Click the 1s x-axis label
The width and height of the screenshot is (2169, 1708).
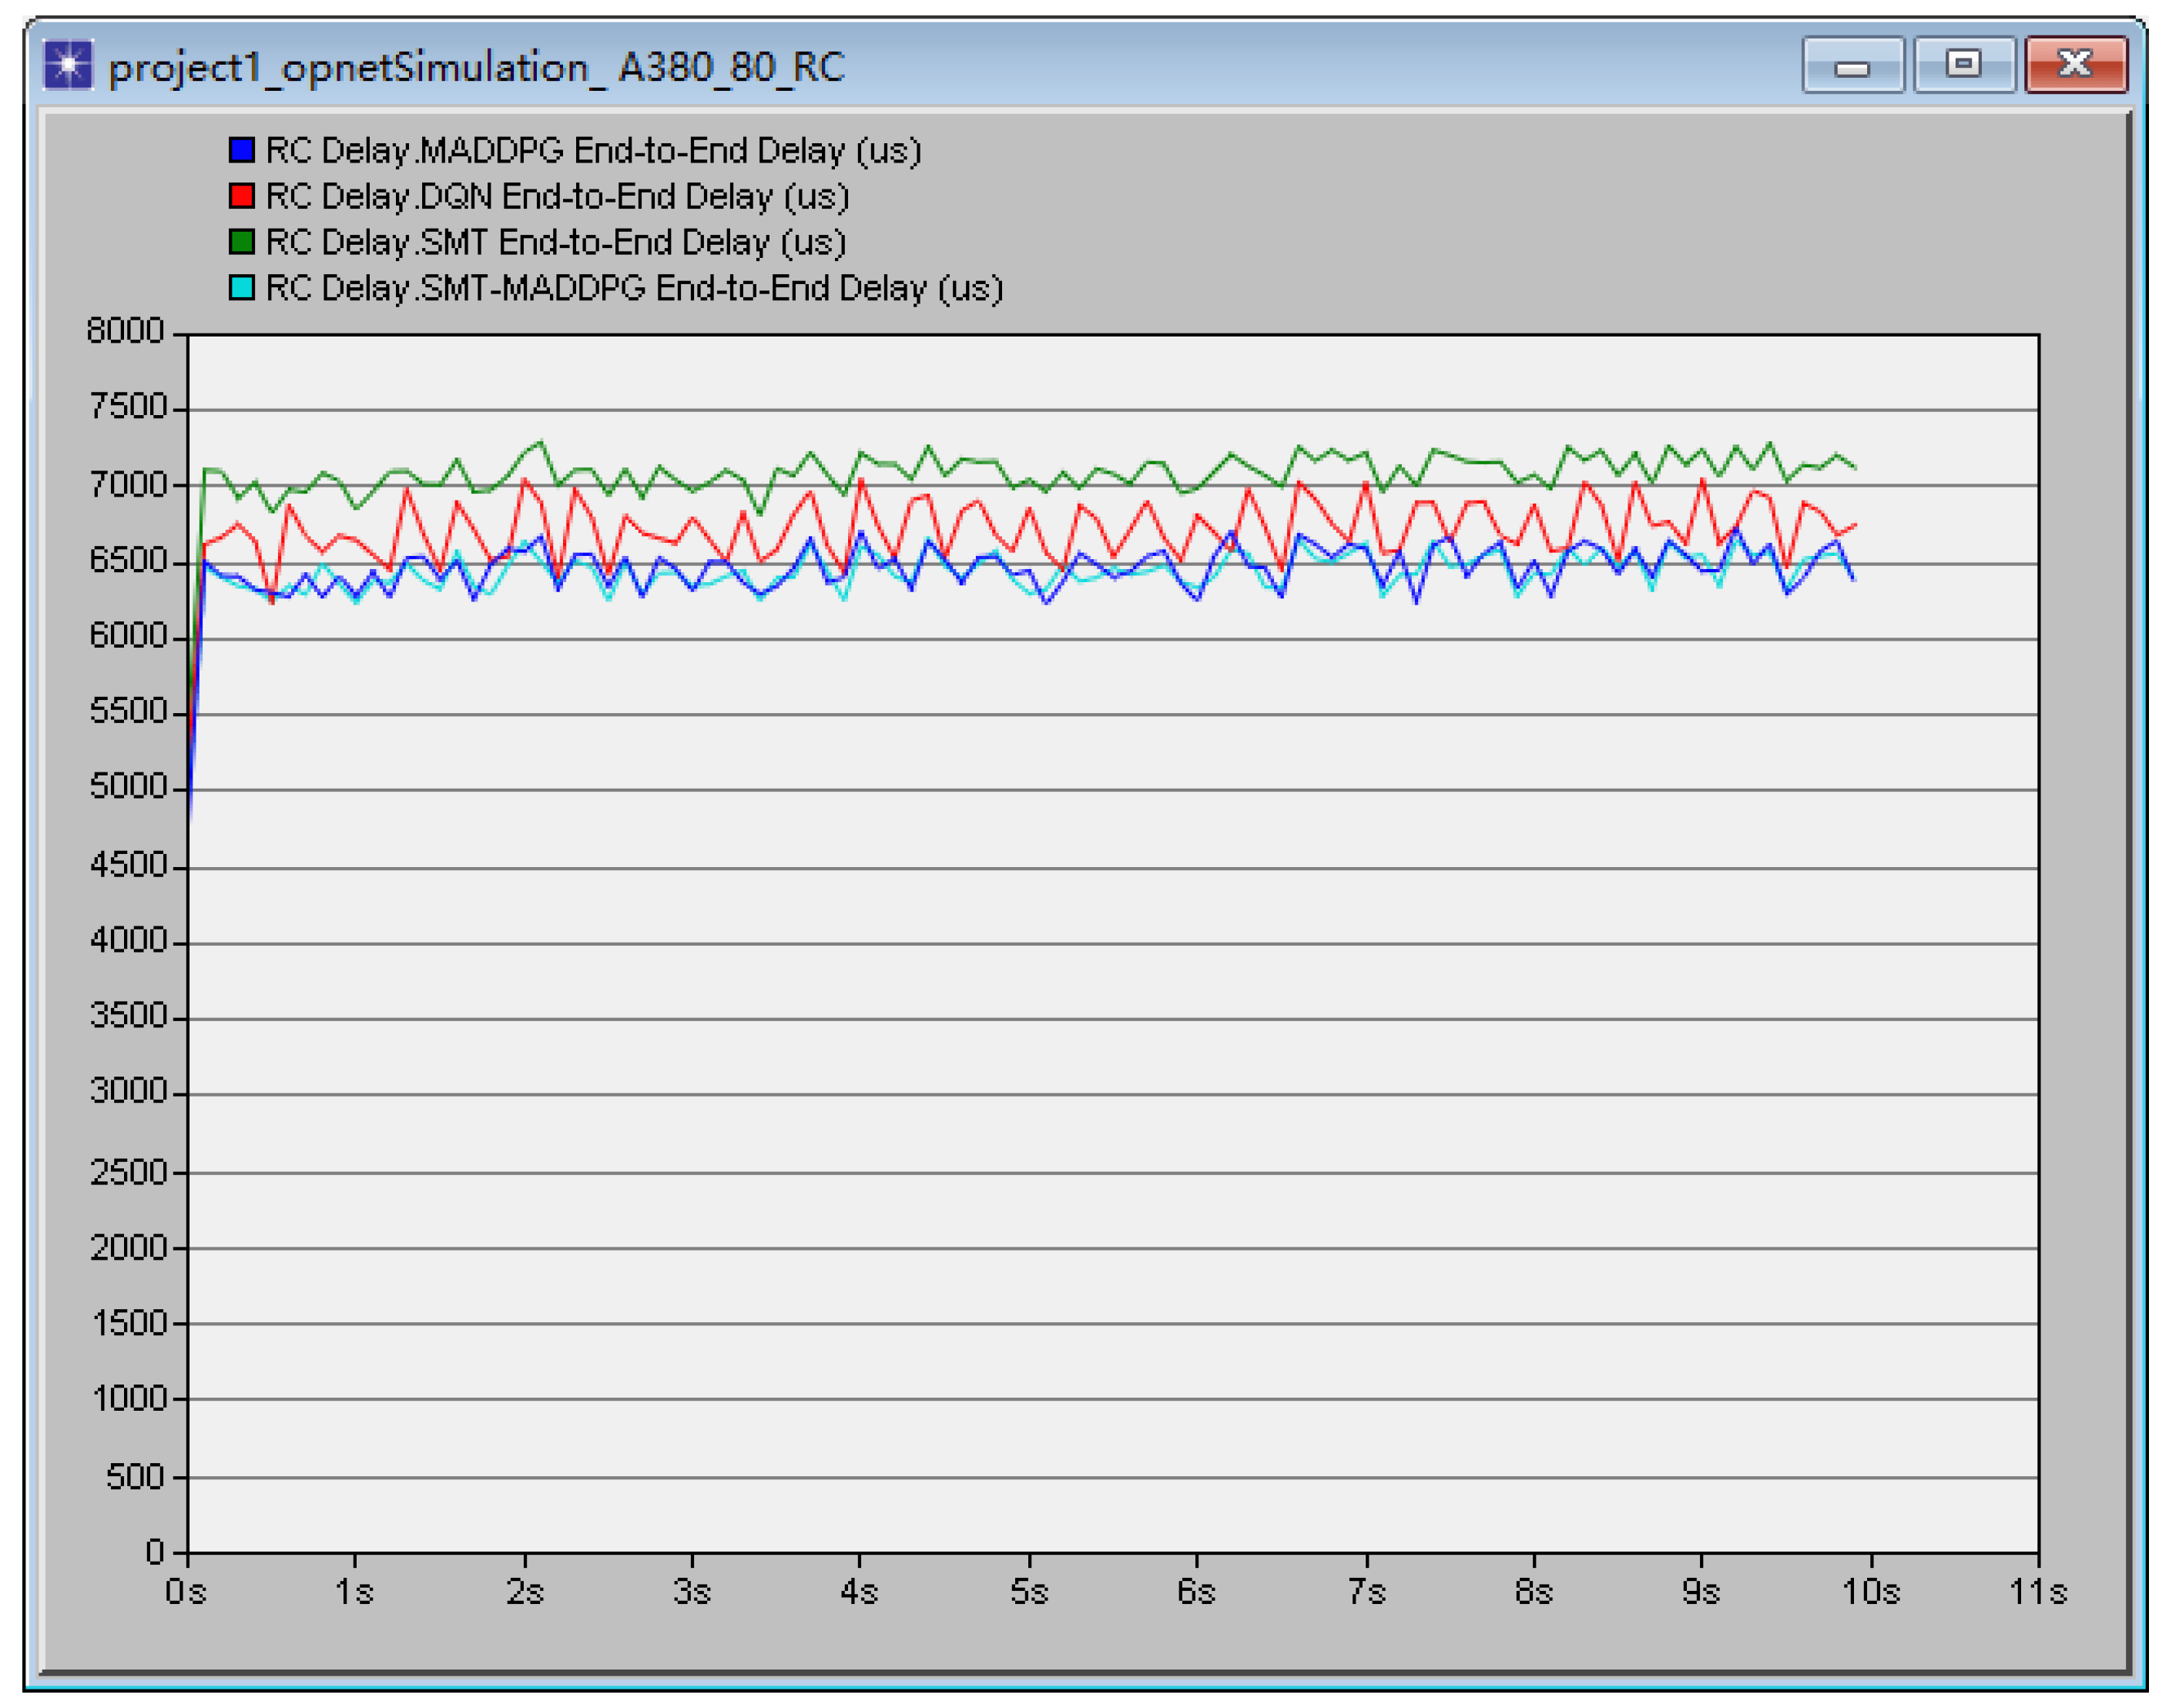(x=354, y=1591)
